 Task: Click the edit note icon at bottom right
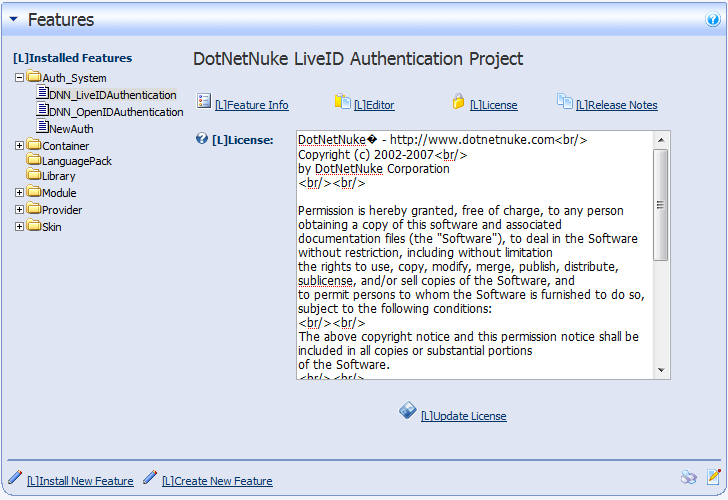(714, 477)
